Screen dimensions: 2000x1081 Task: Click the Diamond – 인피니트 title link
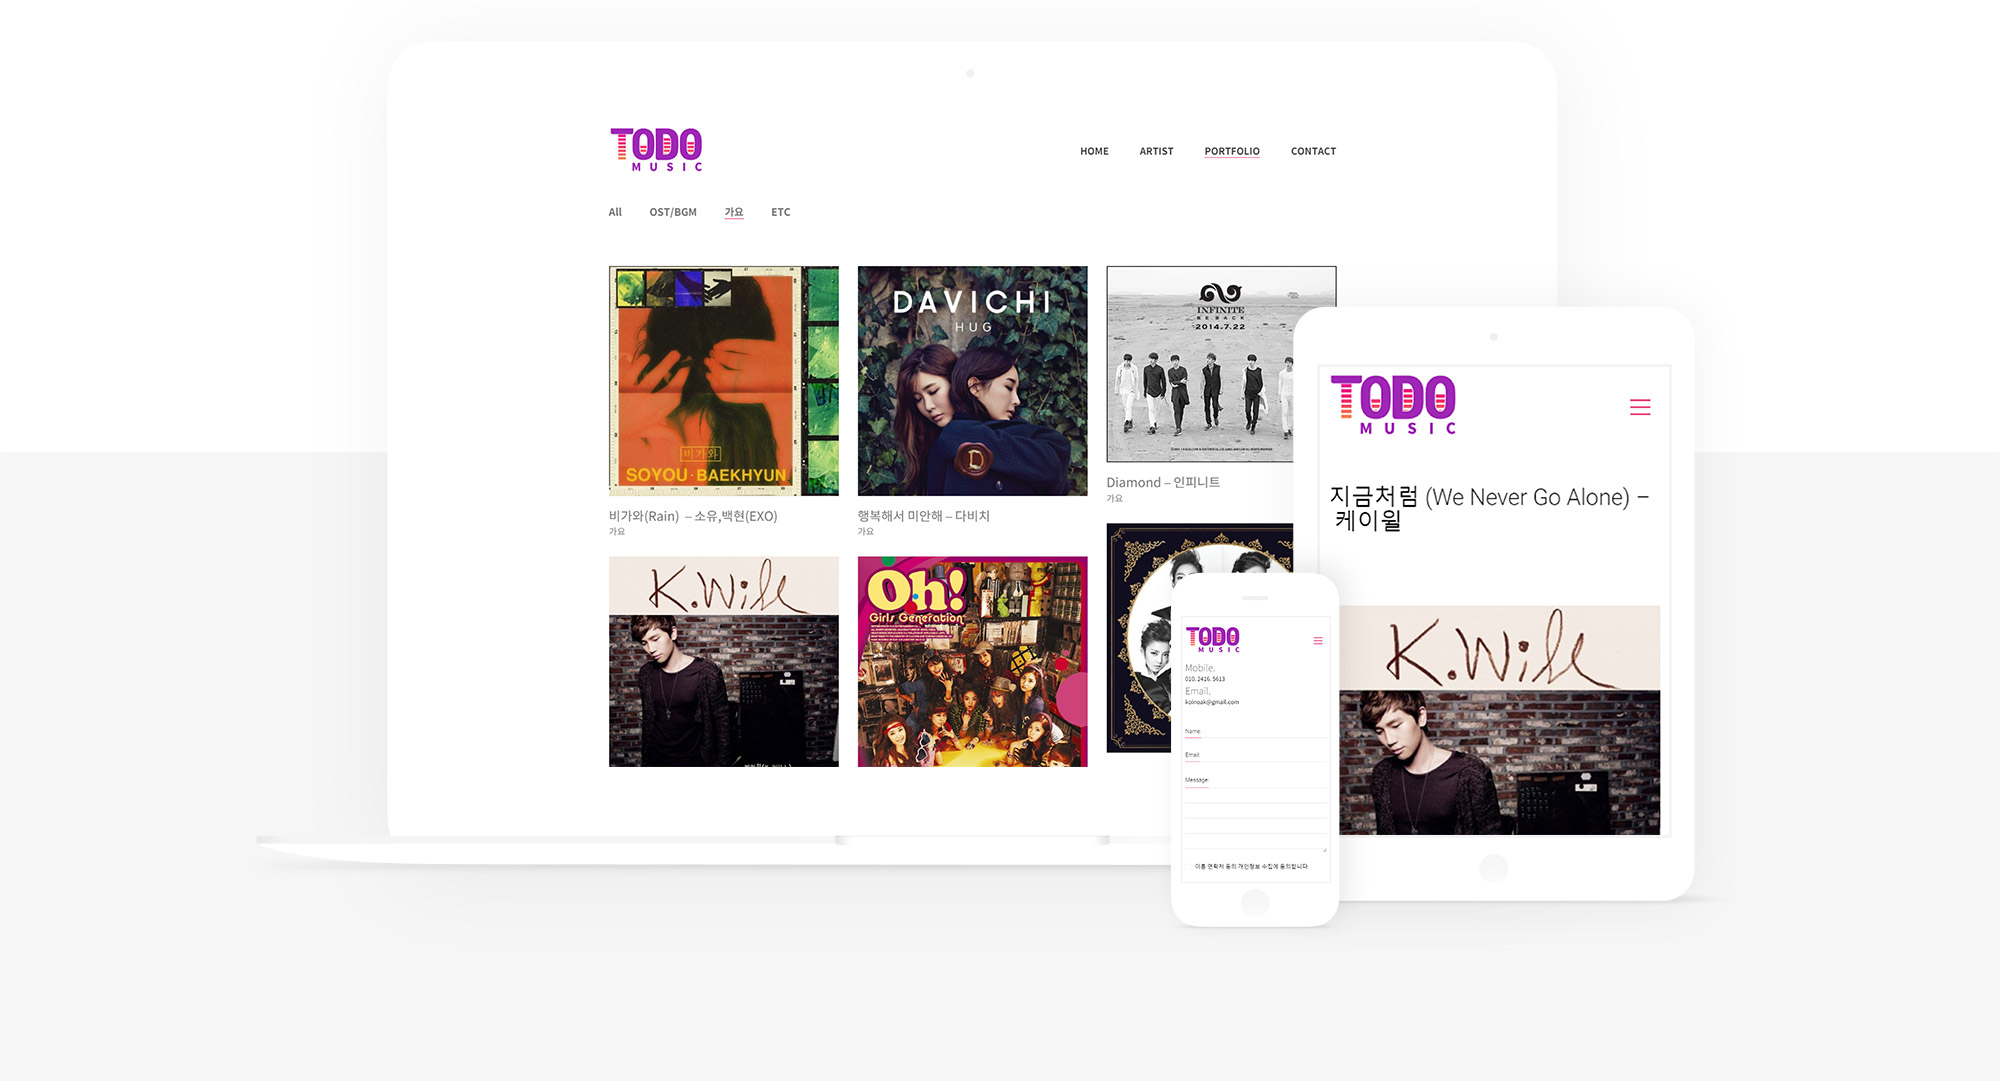pyautogui.click(x=1162, y=482)
